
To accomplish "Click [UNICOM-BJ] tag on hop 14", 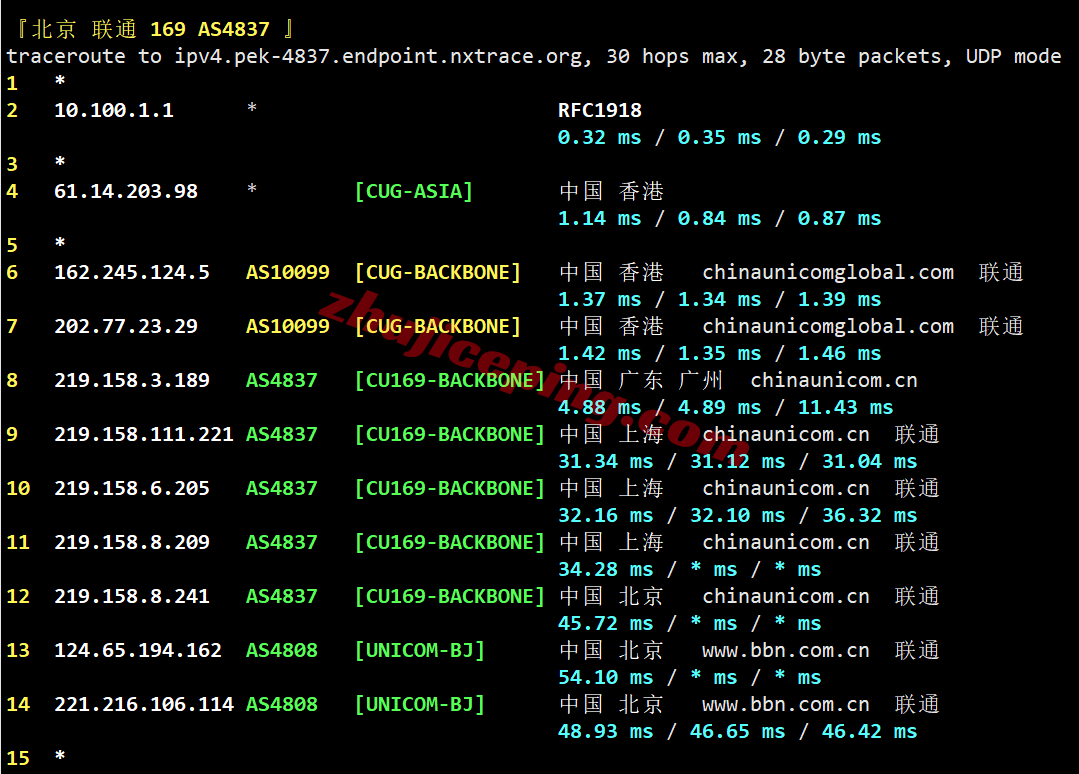I will (420, 705).
